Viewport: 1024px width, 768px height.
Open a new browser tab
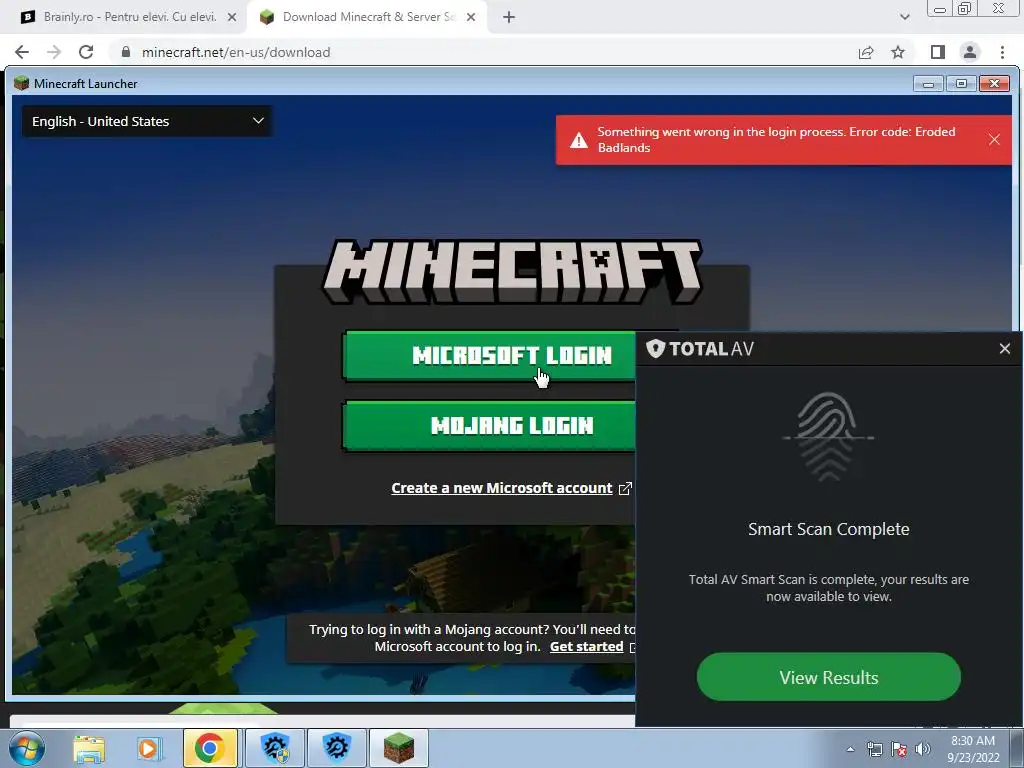[x=509, y=18]
